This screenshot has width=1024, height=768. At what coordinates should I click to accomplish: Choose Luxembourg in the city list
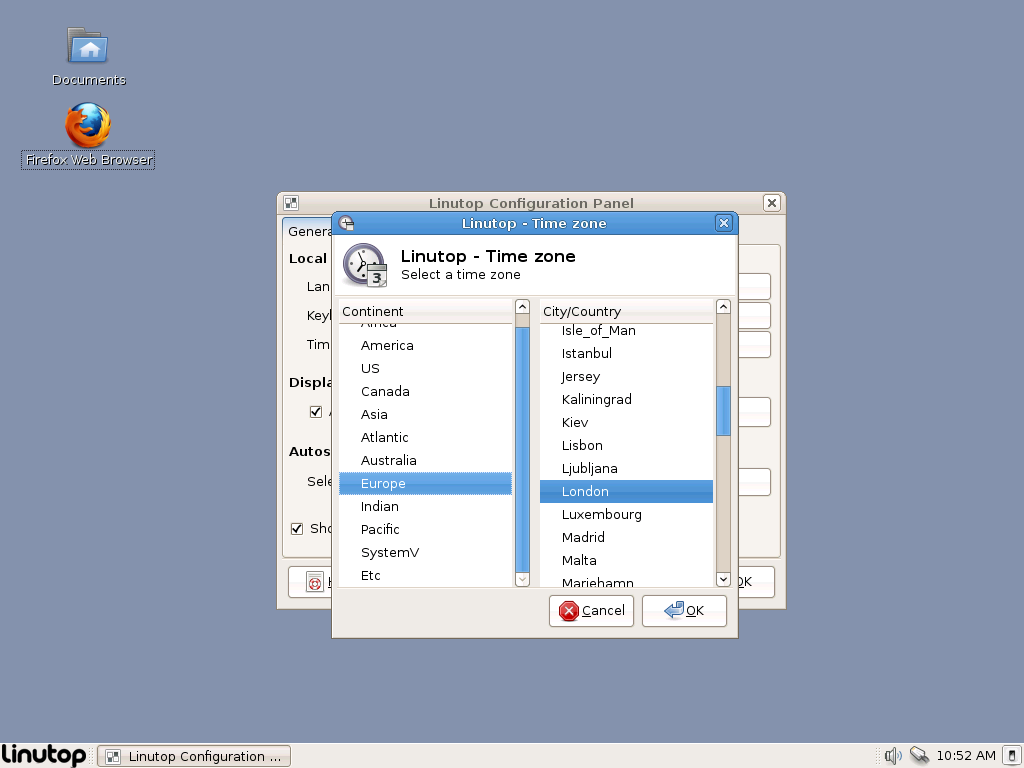click(x=626, y=514)
